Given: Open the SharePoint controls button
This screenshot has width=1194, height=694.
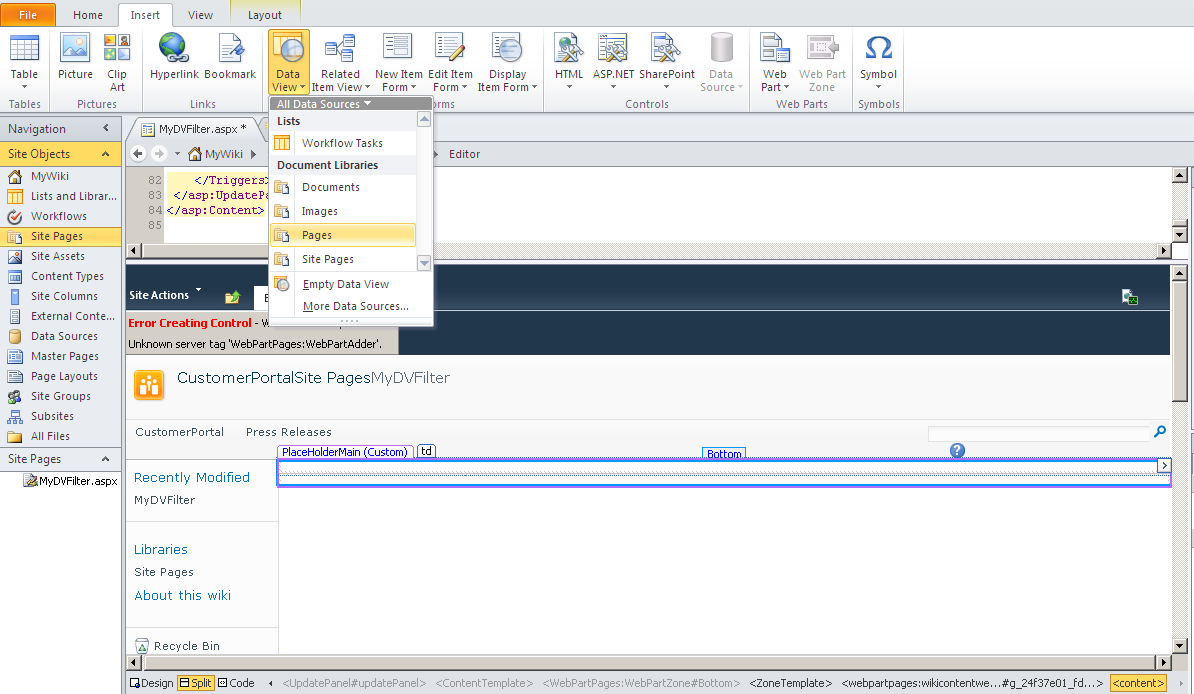Looking at the screenshot, I should (x=666, y=62).
